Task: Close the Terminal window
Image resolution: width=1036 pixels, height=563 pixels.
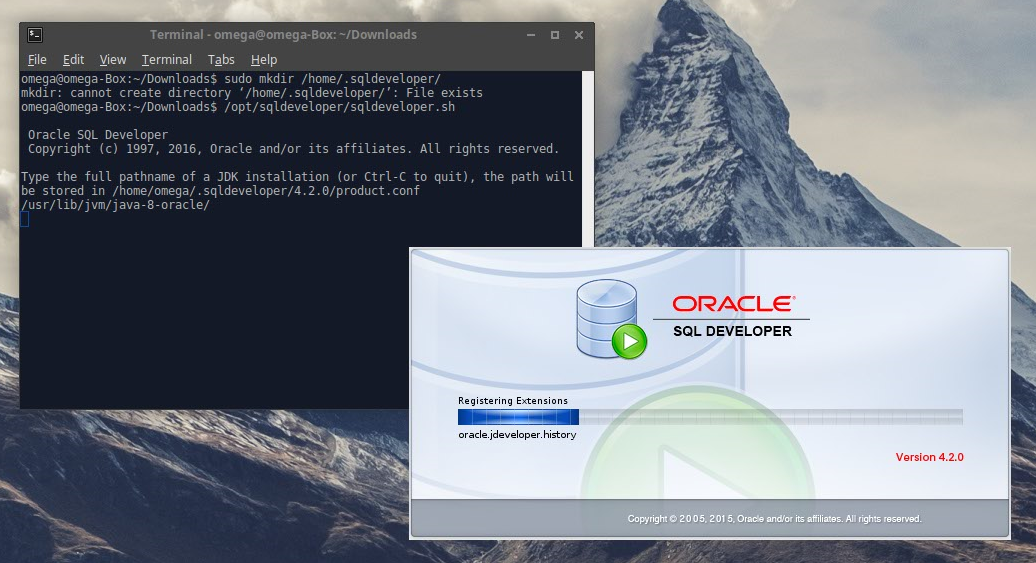Action: (577, 35)
